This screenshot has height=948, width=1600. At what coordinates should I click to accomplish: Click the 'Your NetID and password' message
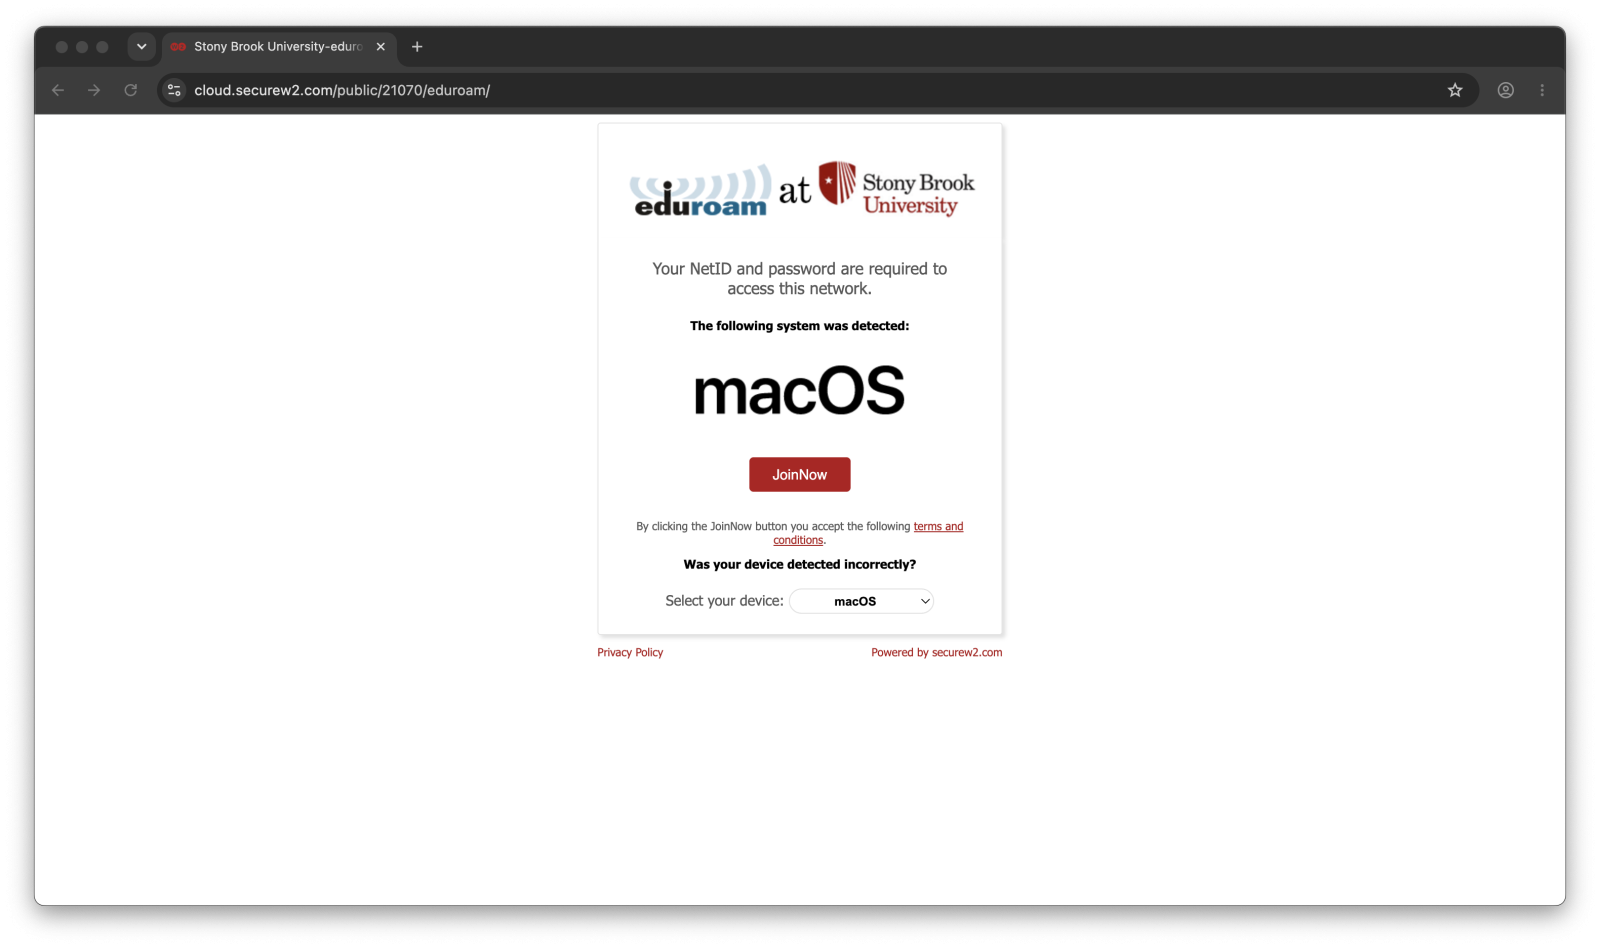point(799,279)
